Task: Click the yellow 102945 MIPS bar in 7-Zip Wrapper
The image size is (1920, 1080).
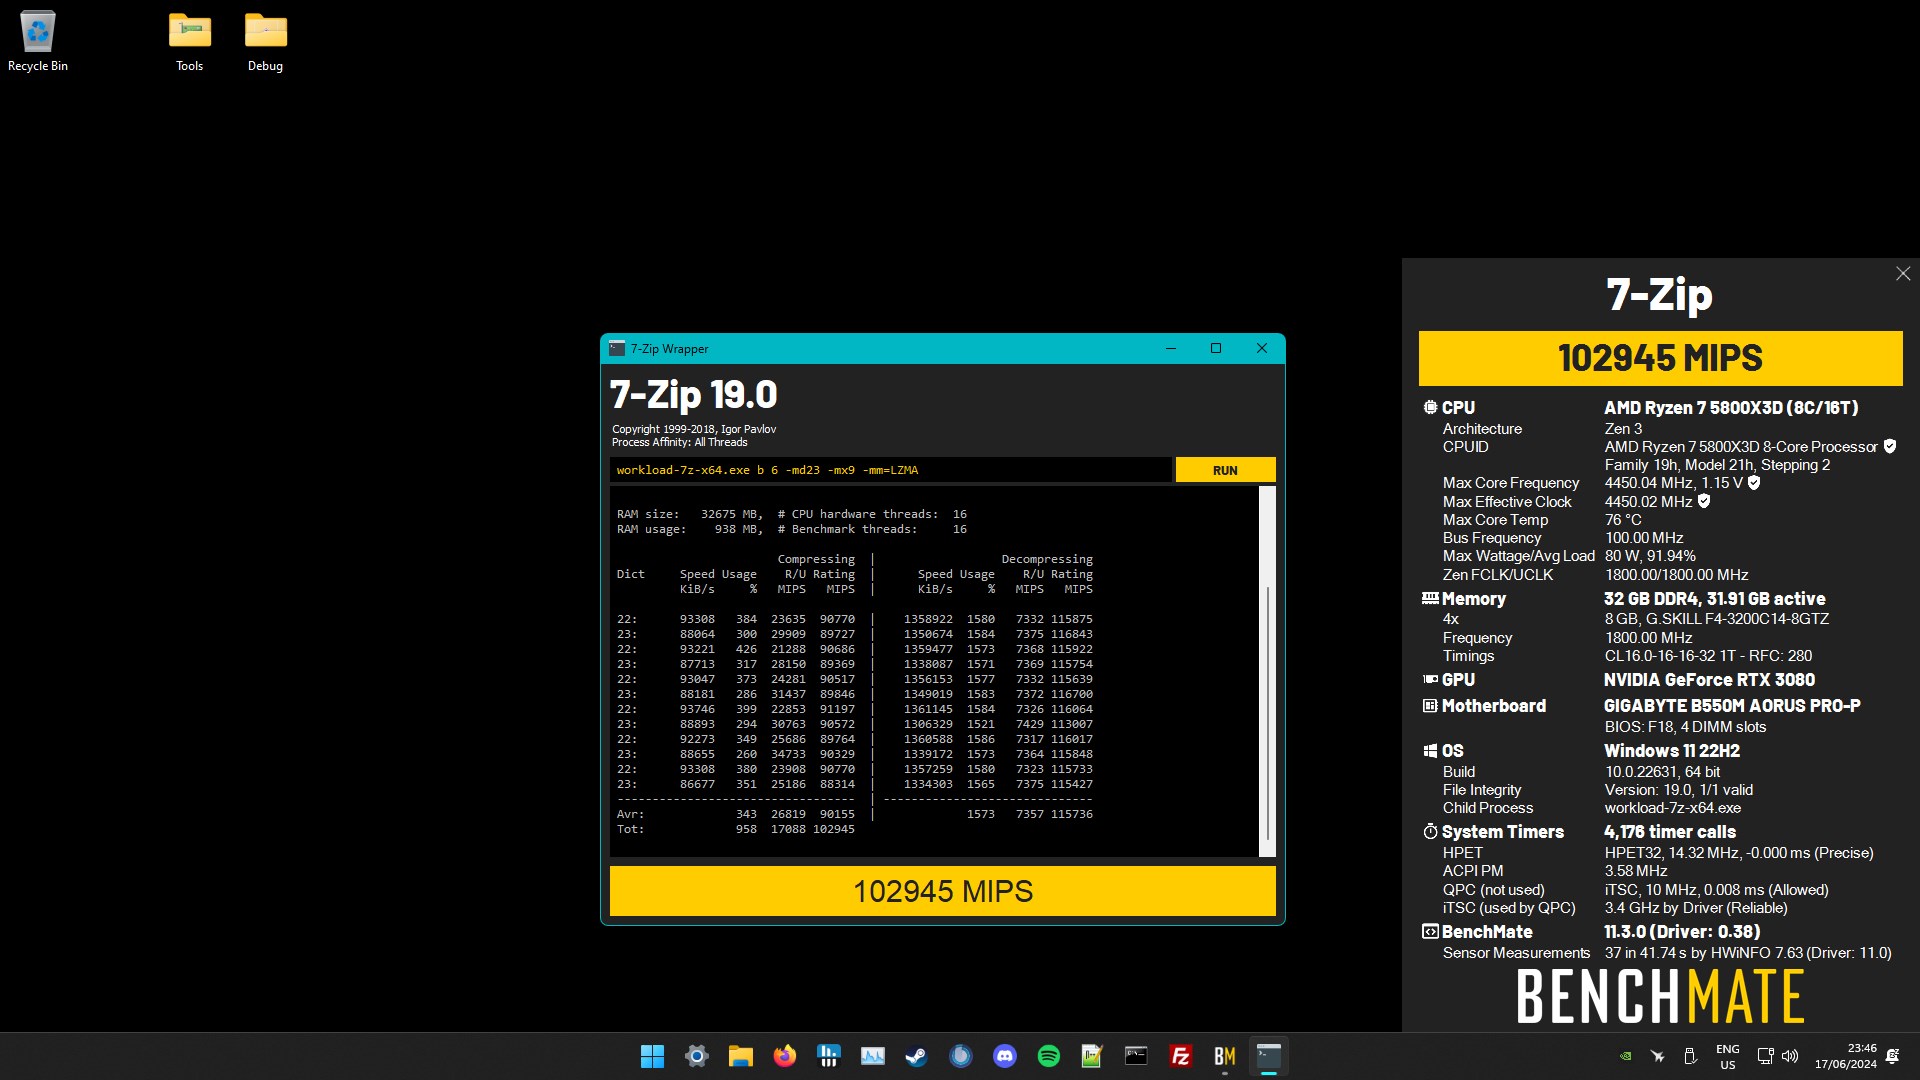Action: [943, 891]
